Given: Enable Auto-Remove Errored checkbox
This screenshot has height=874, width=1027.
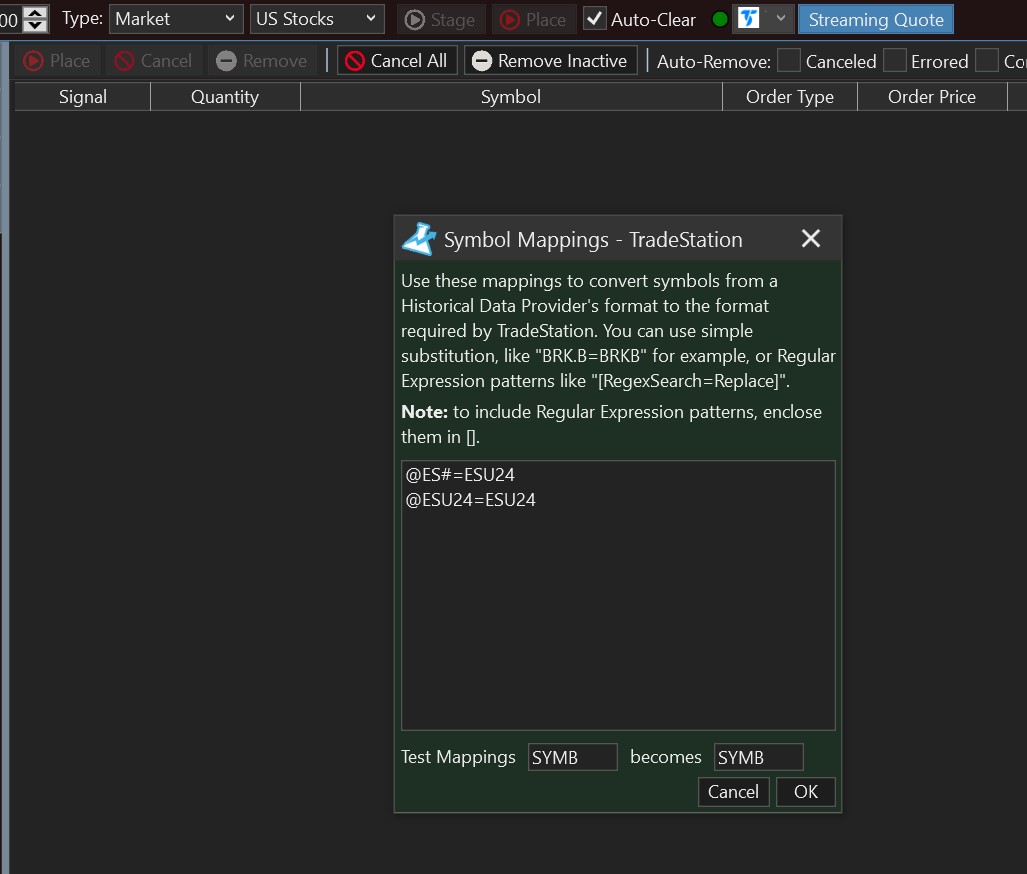Looking at the screenshot, I should tap(895, 61).
